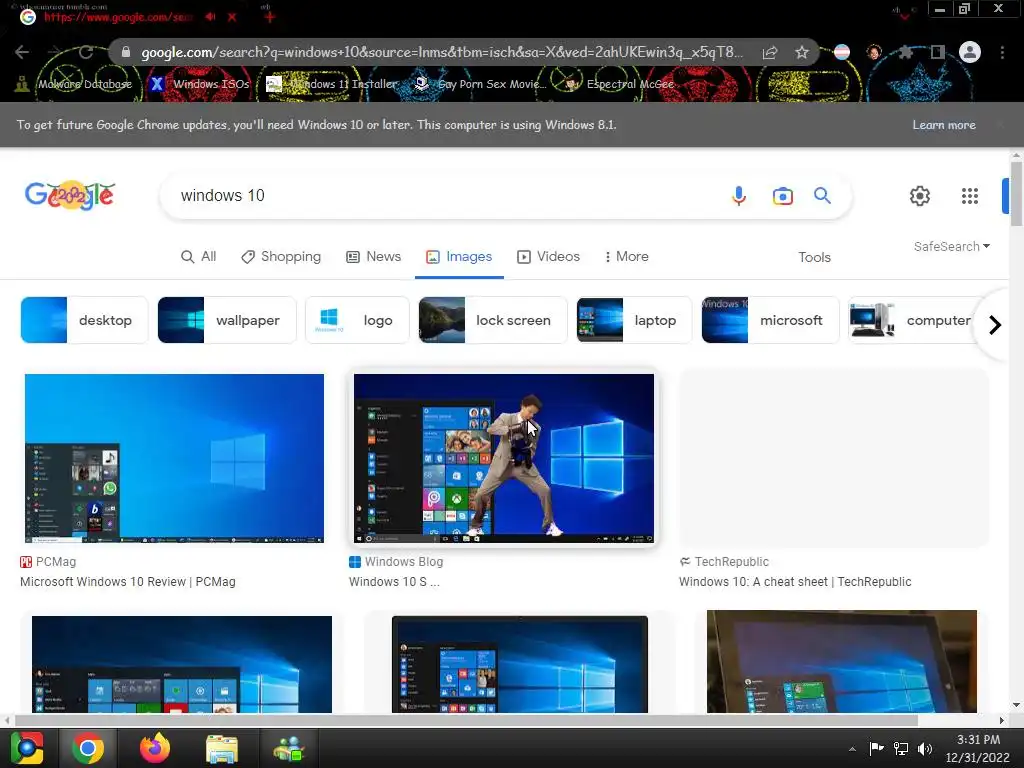
Task: Search by image with the camera icon
Action: [782, 196]
